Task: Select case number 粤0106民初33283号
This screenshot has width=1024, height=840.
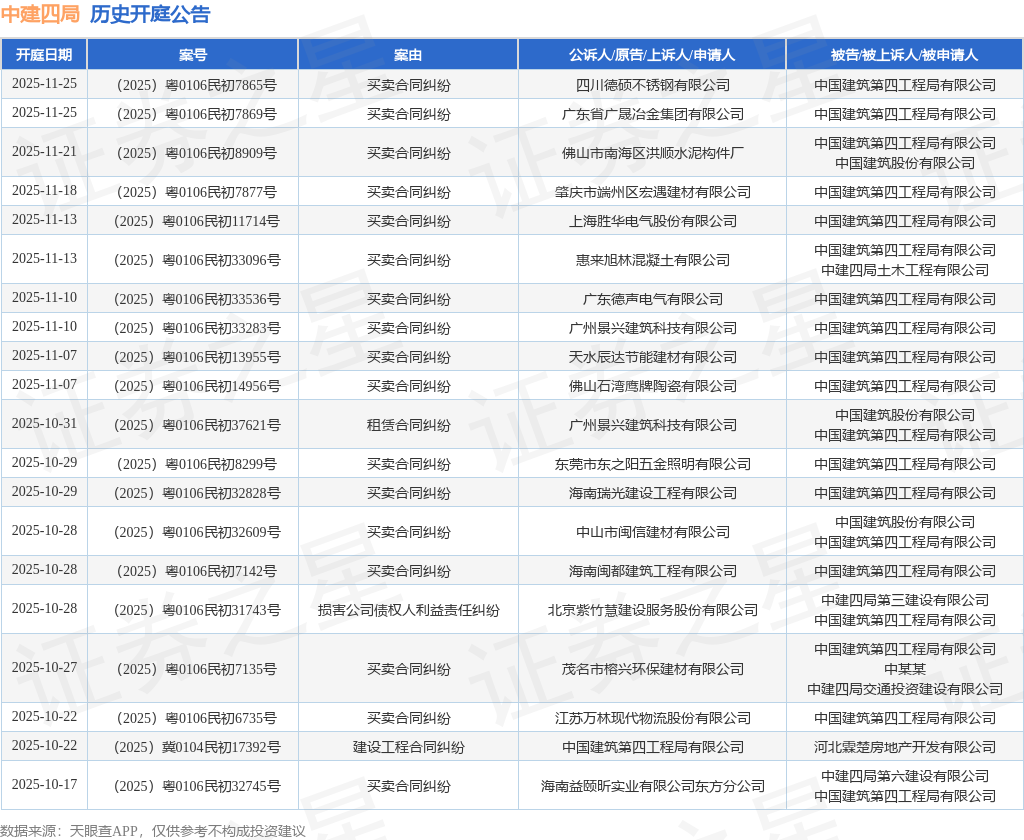Action: tap(221, 328)
